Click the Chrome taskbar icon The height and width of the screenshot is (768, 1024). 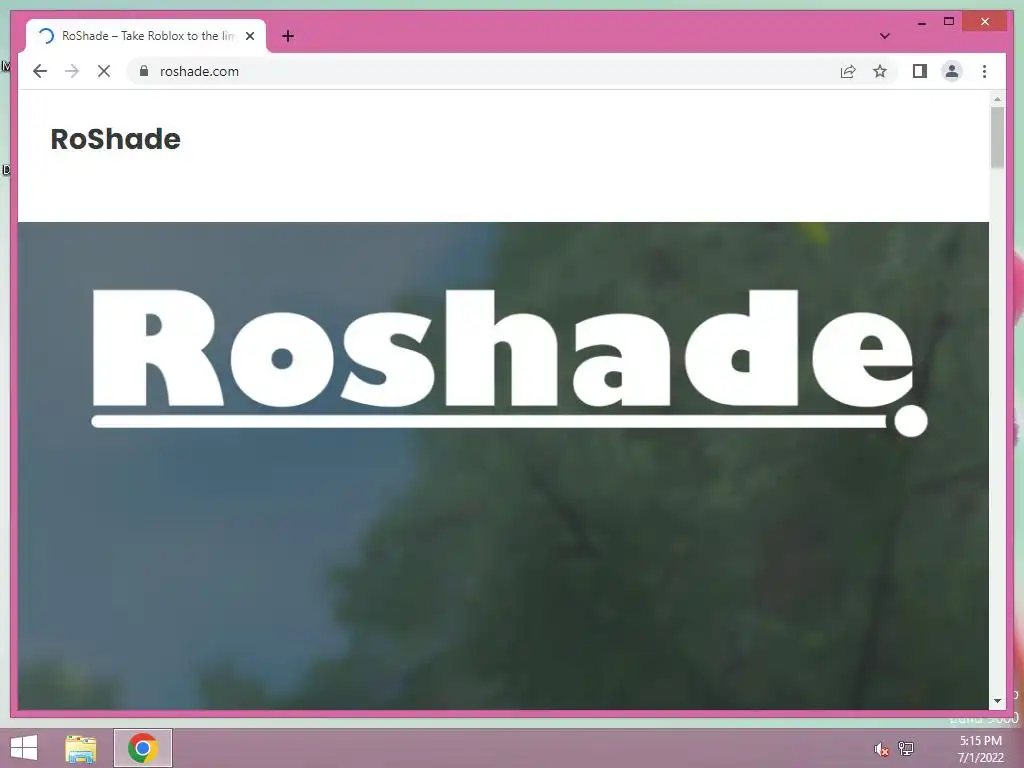pos(142,748)
